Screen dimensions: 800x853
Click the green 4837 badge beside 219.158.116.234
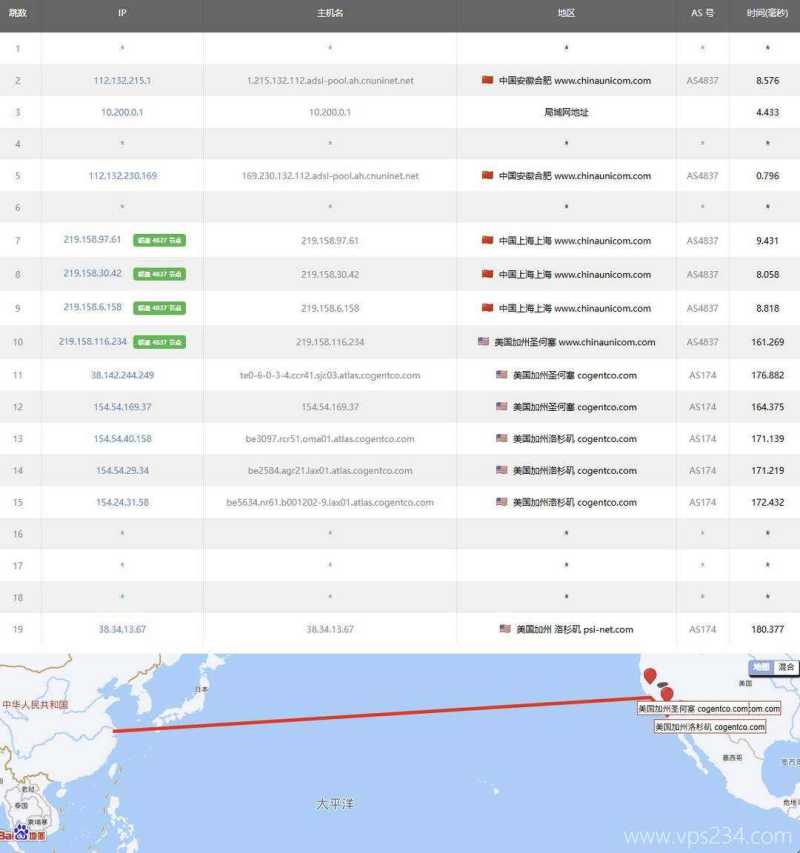coord(161,342)
